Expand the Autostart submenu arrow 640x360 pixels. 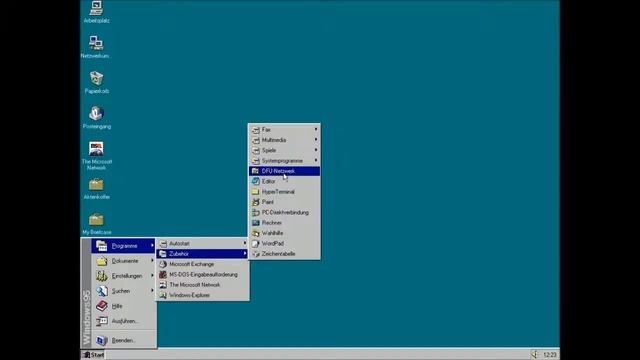[245, 243]
